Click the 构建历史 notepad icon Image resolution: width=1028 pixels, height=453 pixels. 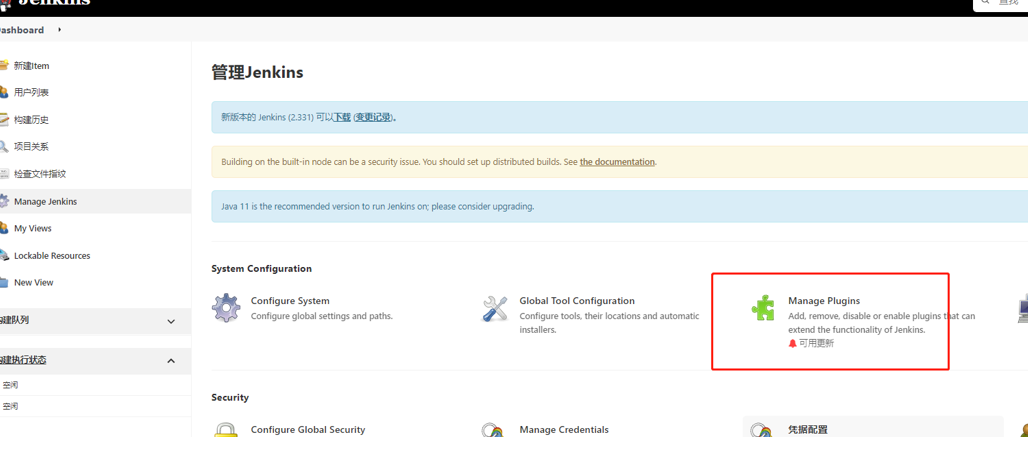[x=3, y=120]
